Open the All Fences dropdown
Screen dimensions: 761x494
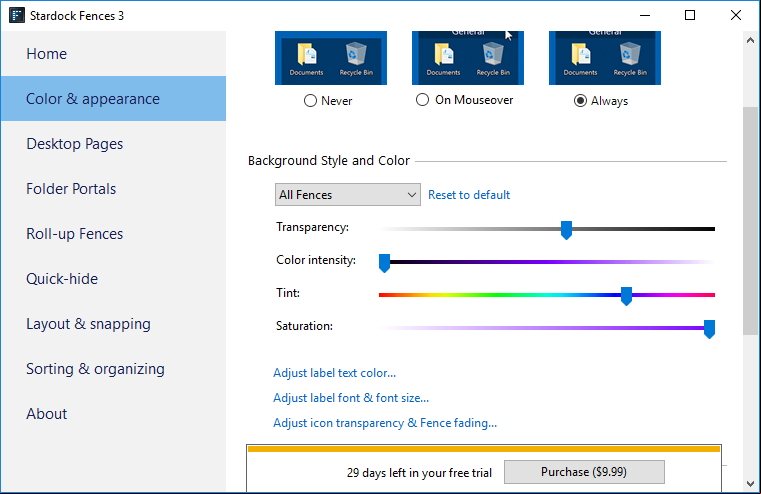347,195
